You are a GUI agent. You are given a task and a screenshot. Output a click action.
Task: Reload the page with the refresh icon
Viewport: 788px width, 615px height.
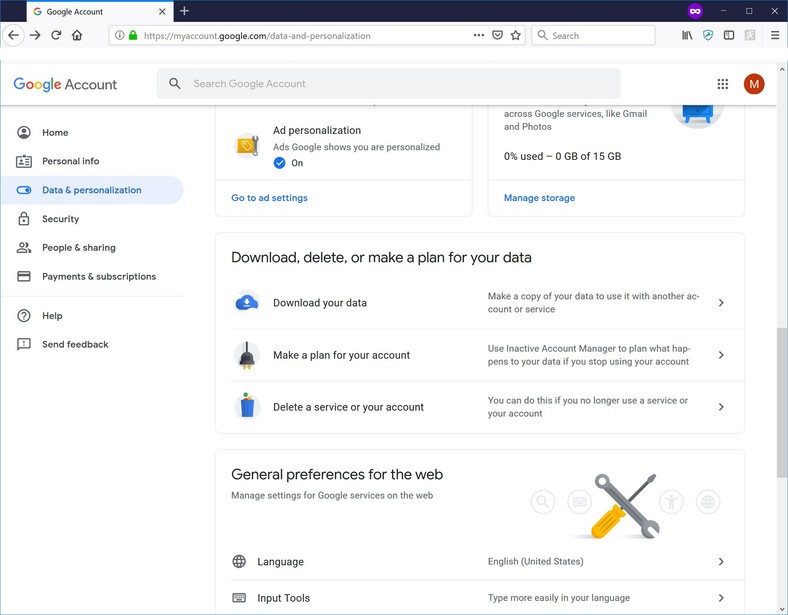[x=56, y=35]
